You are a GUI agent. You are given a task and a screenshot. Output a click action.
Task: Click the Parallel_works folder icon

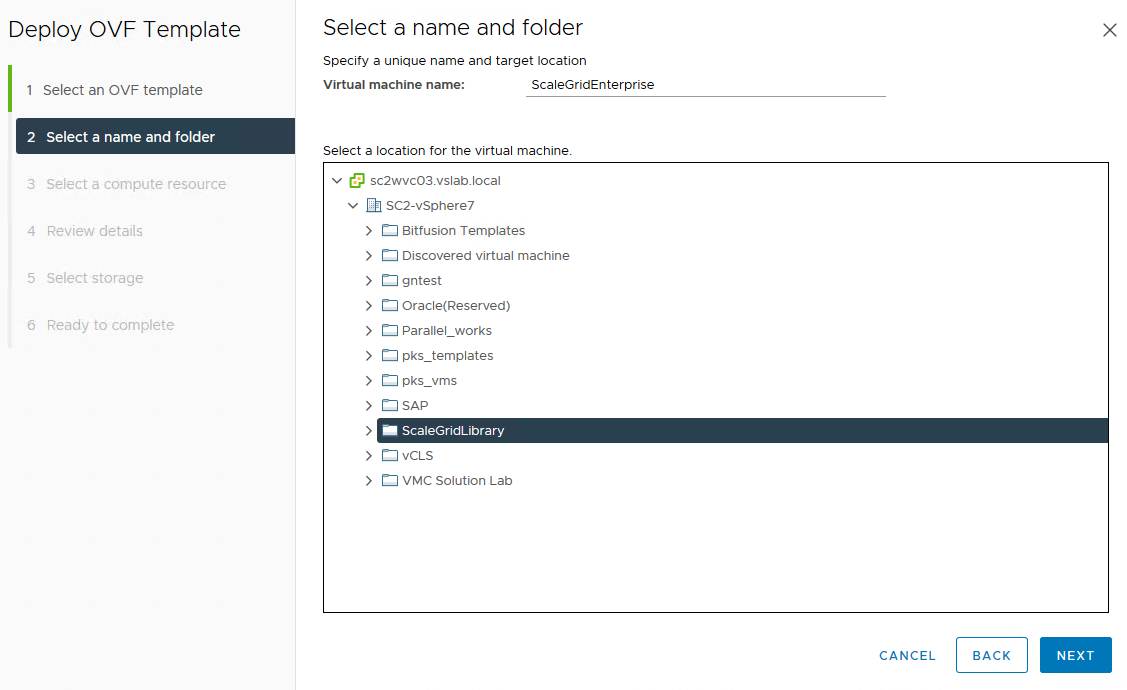[x=390, y=331]
